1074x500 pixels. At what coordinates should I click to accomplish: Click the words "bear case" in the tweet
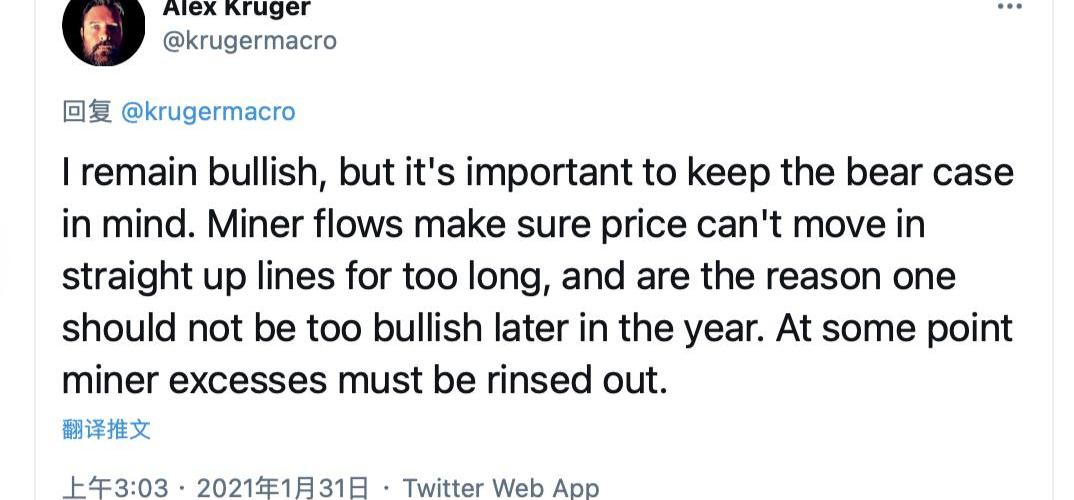point(929,173)
